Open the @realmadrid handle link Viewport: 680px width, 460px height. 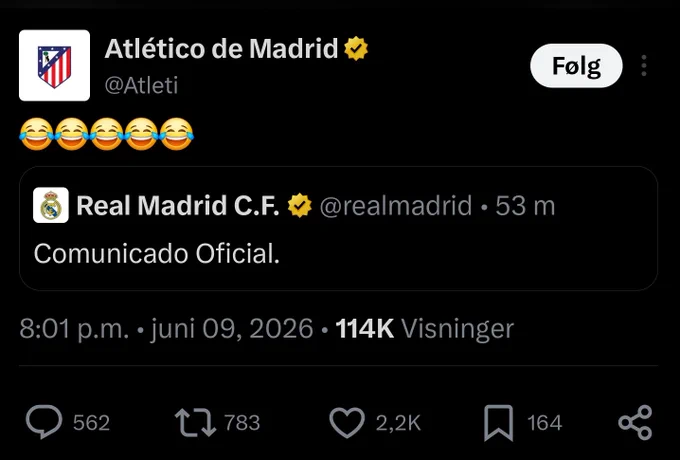click(396, 205)
